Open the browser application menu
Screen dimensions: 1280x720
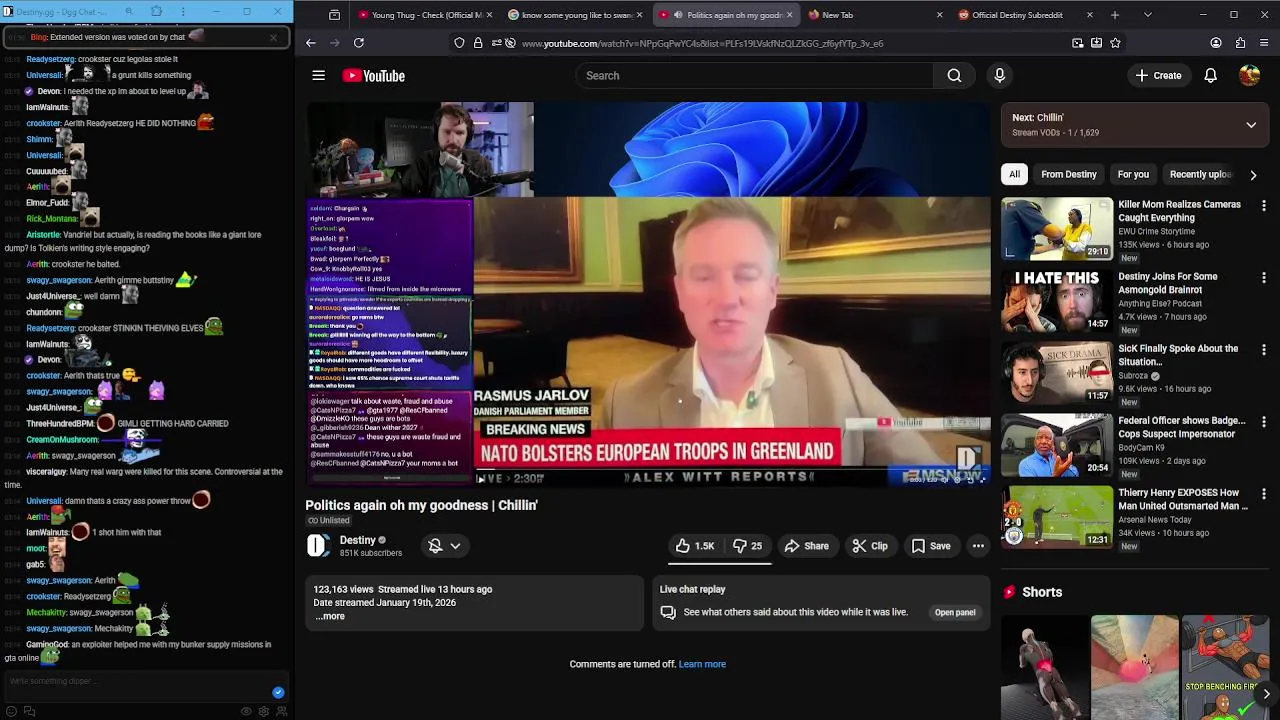[1264, 43]
